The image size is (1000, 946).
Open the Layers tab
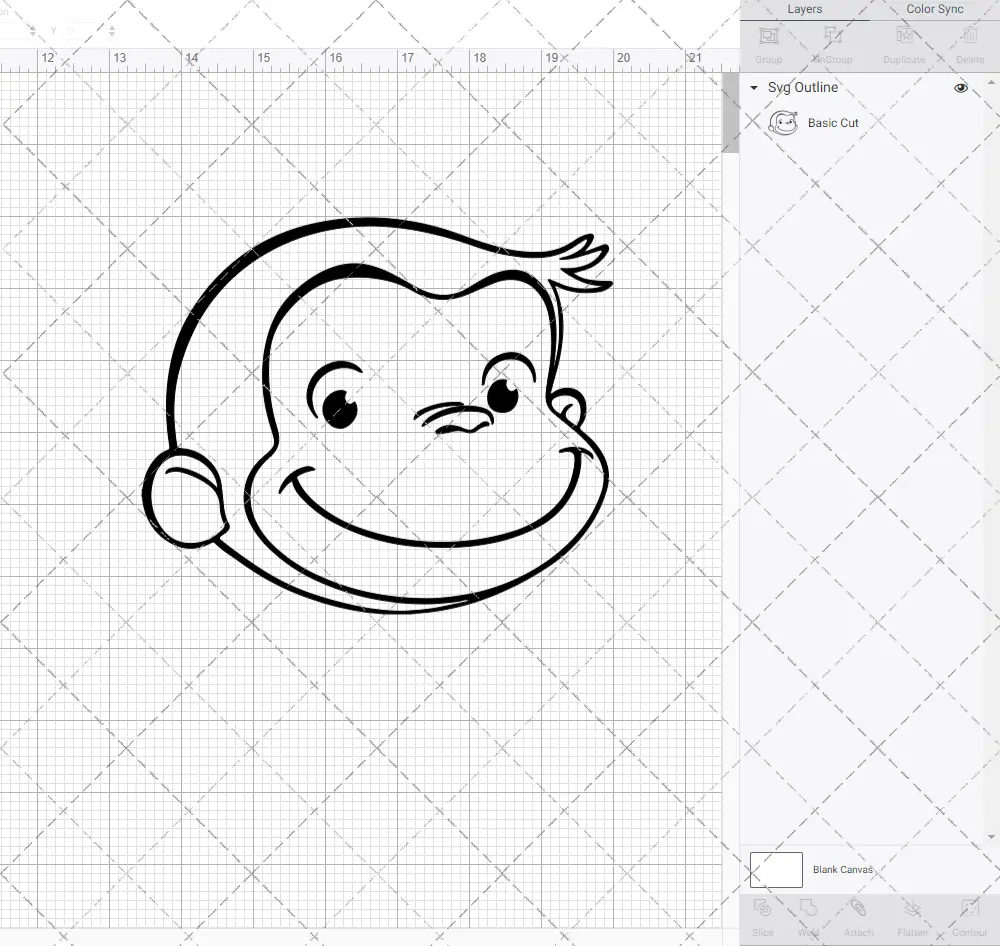[x=804, y=10]
